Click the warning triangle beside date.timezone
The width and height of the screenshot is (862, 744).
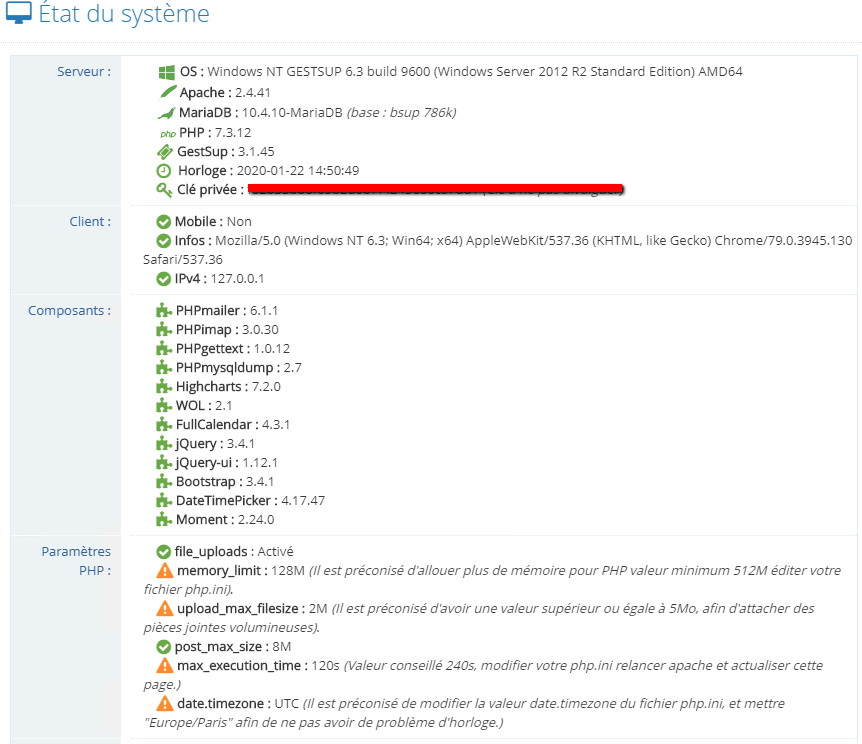tap(164, 703)
